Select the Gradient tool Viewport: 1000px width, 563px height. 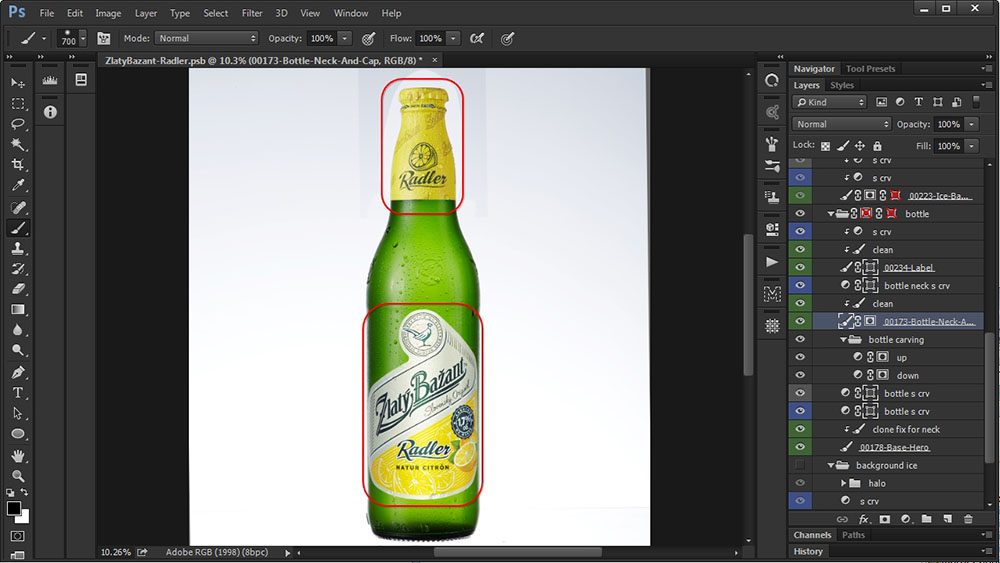tap(18, 309)
